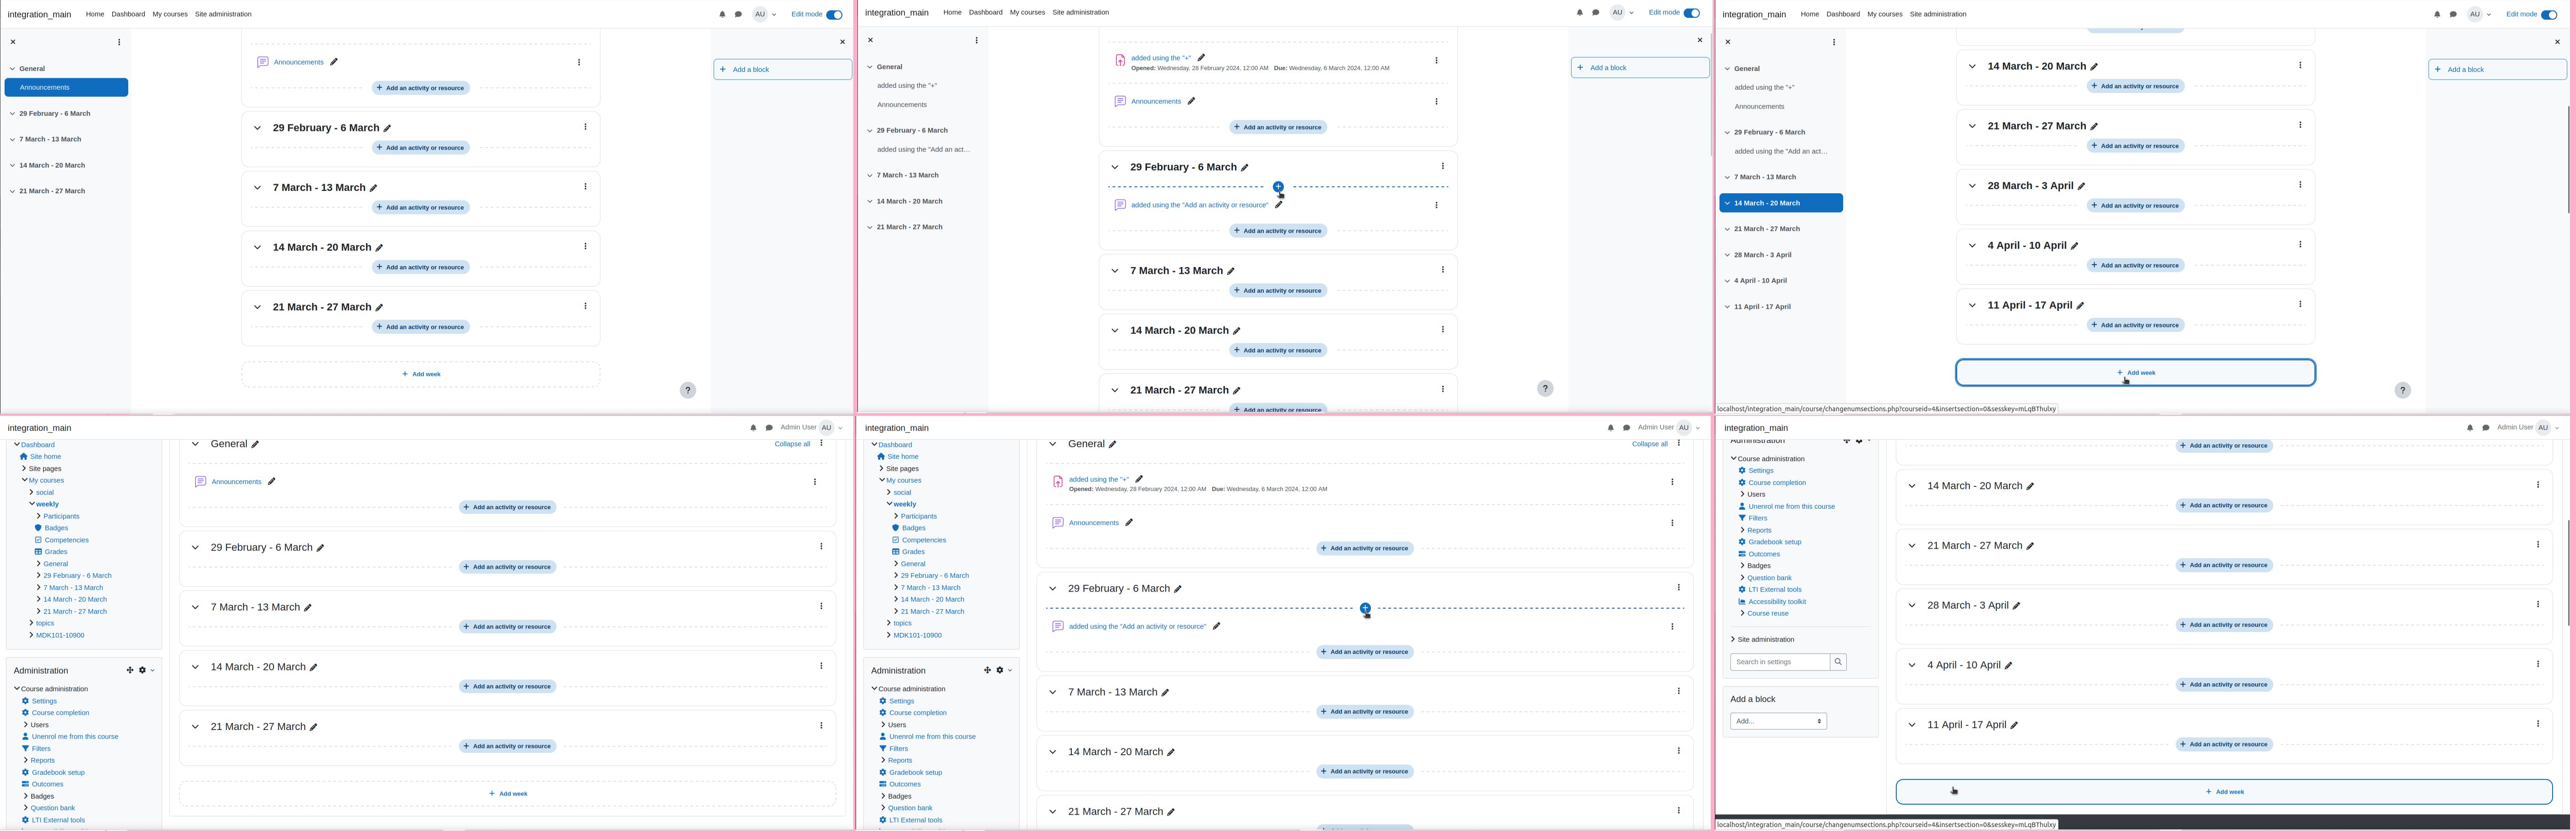Click 'Add an activity or resource' under '14 March - 20 March', top-left panel
This screenshot has height=839, width=2576.
[421, 267]
